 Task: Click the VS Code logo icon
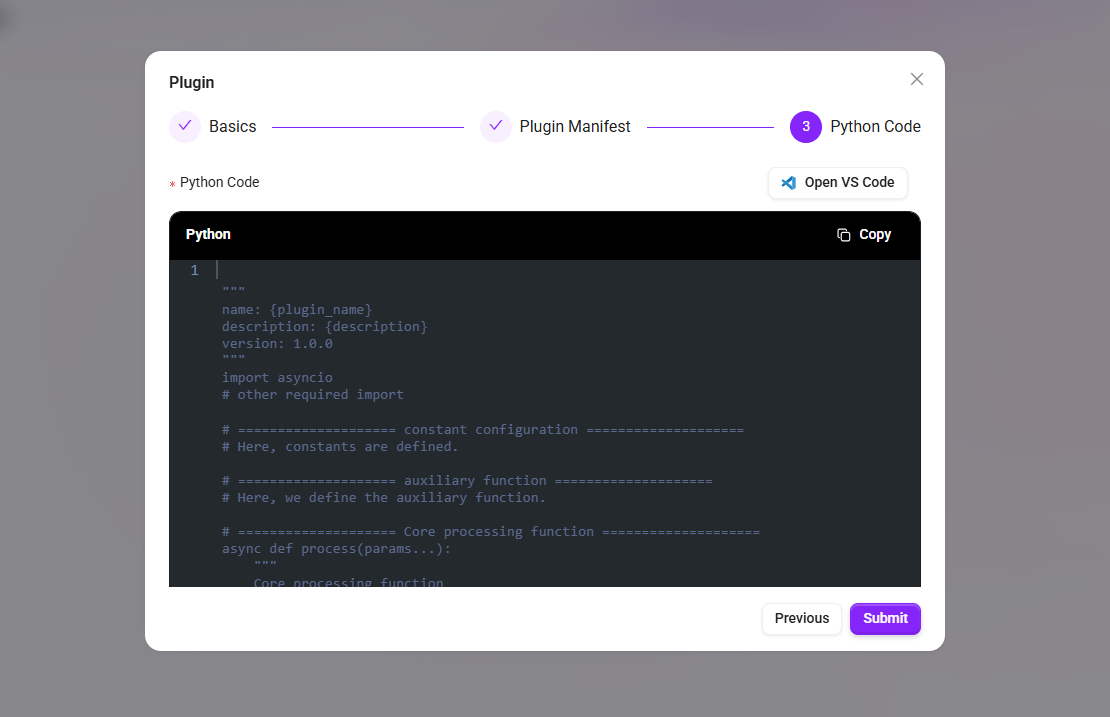click(789, 183)
